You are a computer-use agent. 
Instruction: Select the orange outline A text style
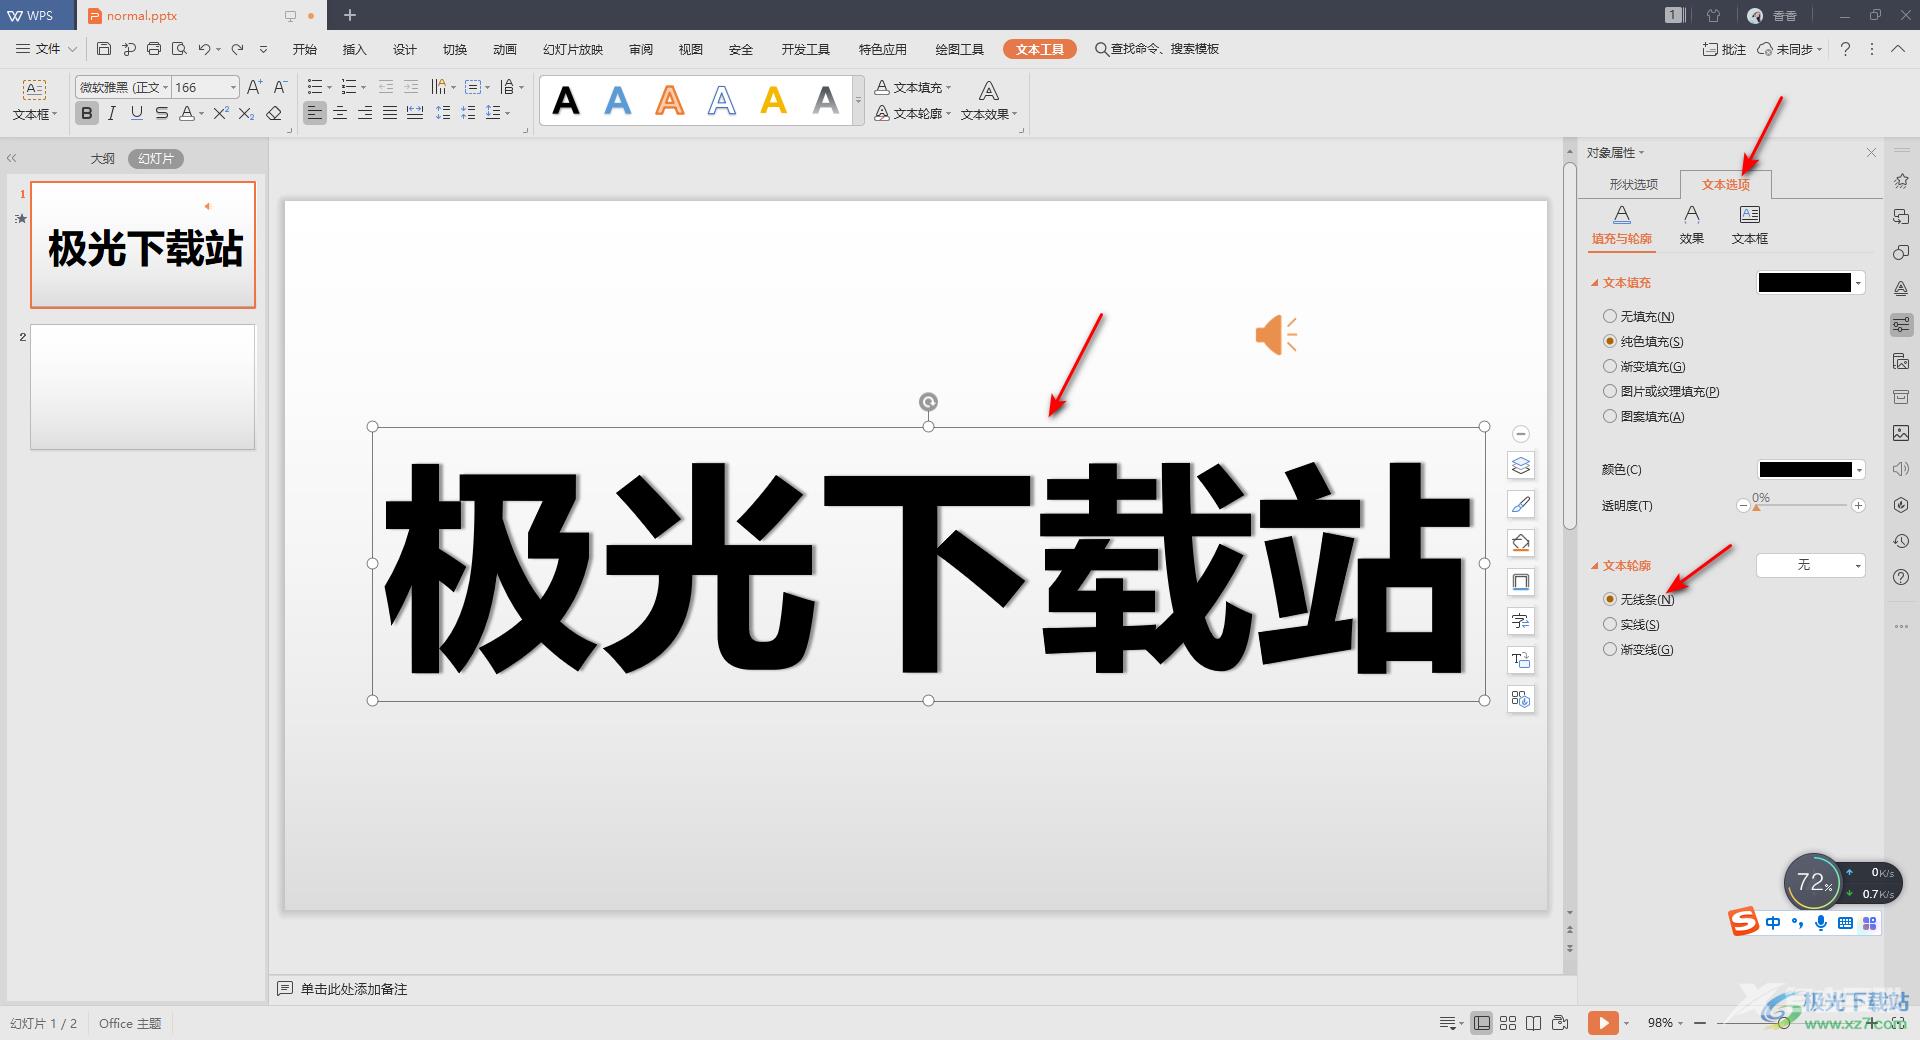(670, 100)
